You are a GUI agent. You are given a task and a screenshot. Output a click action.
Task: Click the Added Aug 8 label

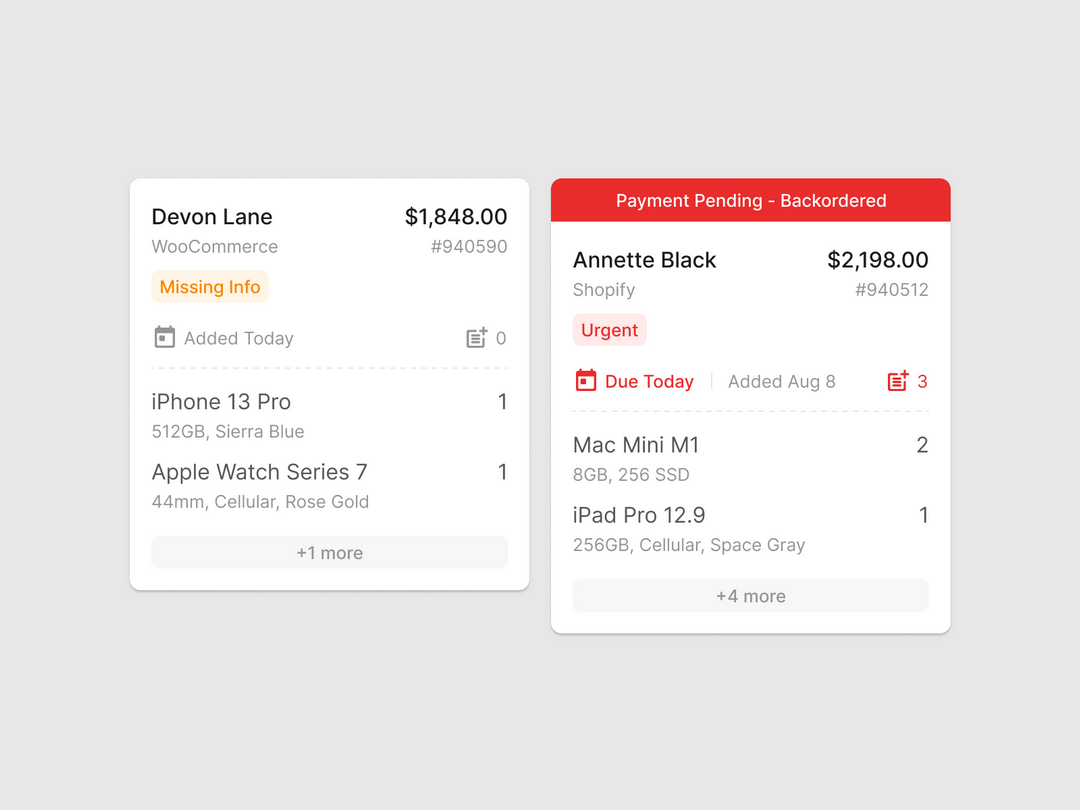click(x=781, y=381)
